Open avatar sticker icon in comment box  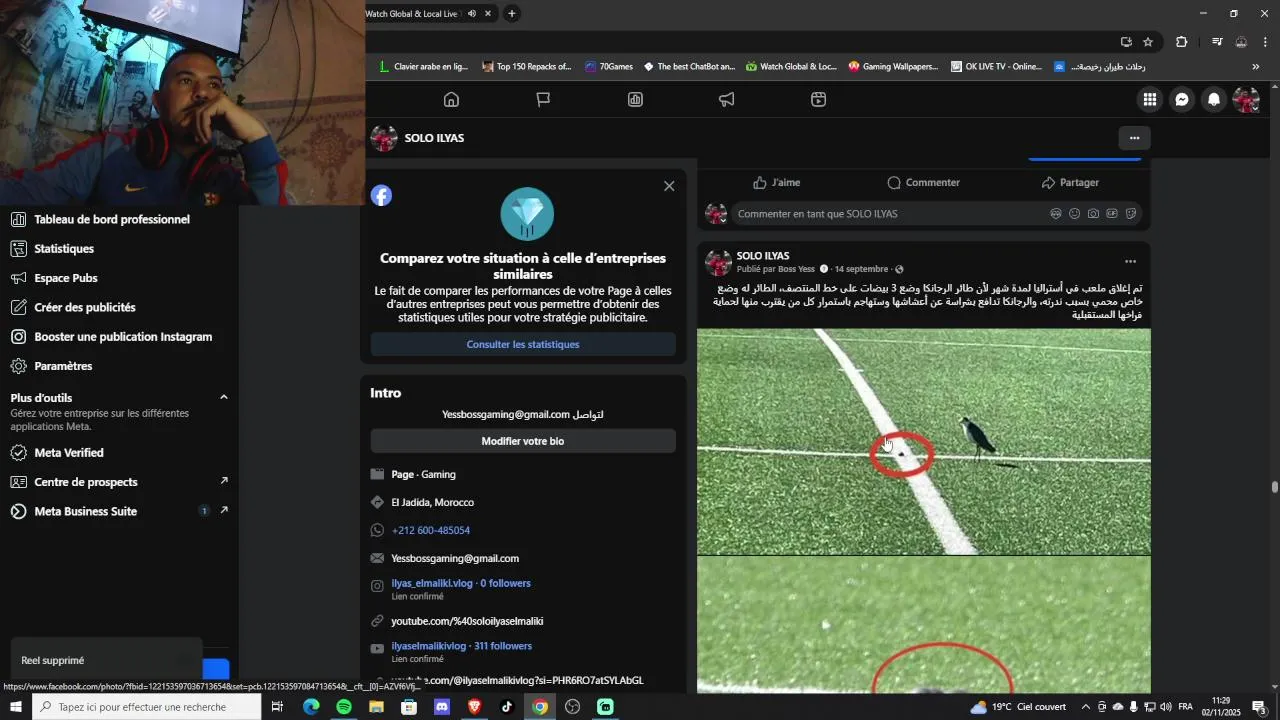[x=1056, y=214]
